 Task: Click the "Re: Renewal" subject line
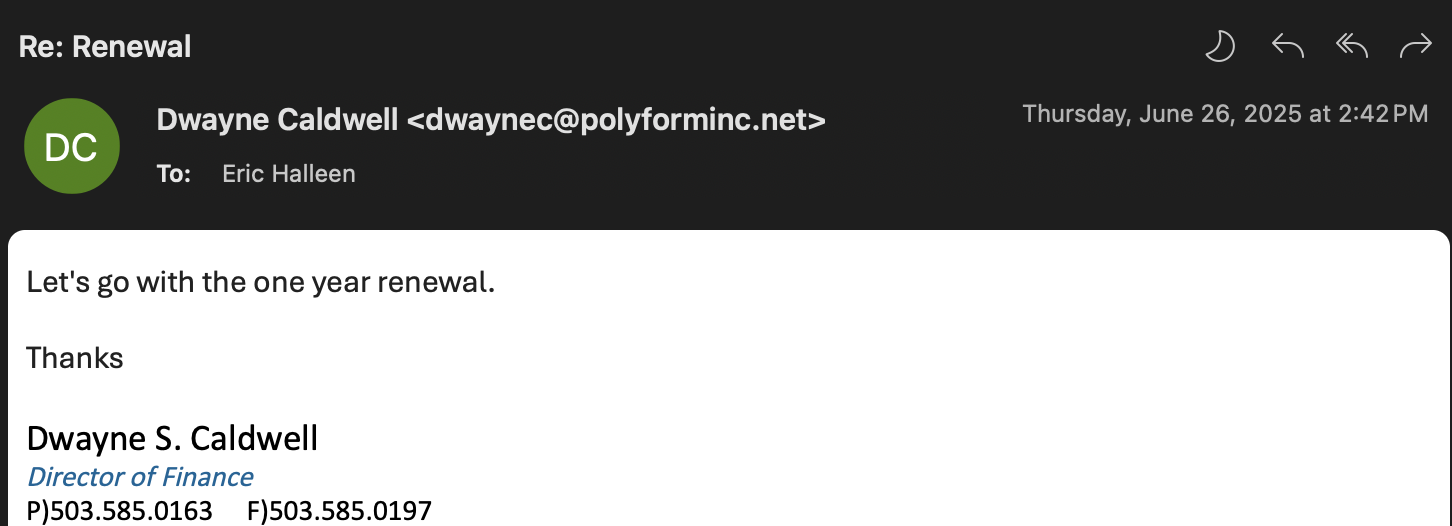click(x=105, y=46)
